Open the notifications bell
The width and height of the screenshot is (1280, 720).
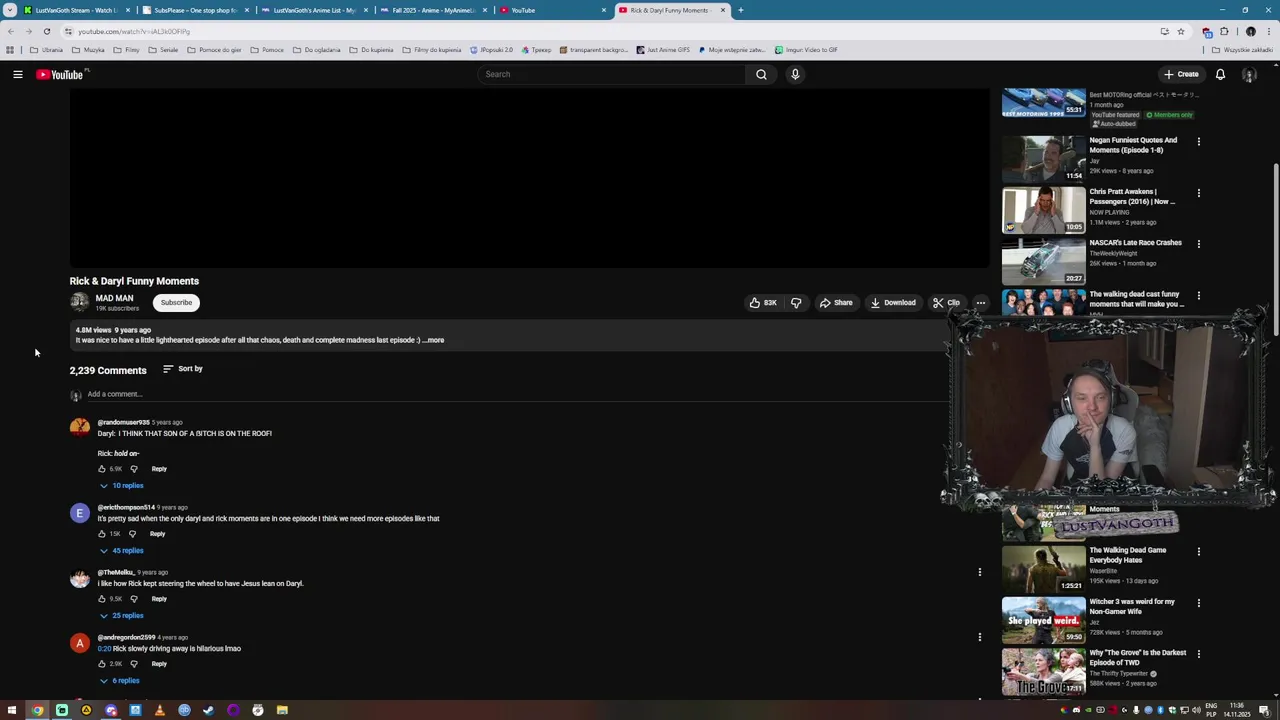1220,74
